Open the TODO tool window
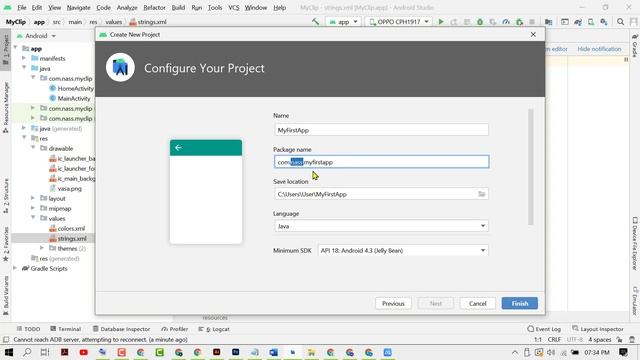 [28, 329]
